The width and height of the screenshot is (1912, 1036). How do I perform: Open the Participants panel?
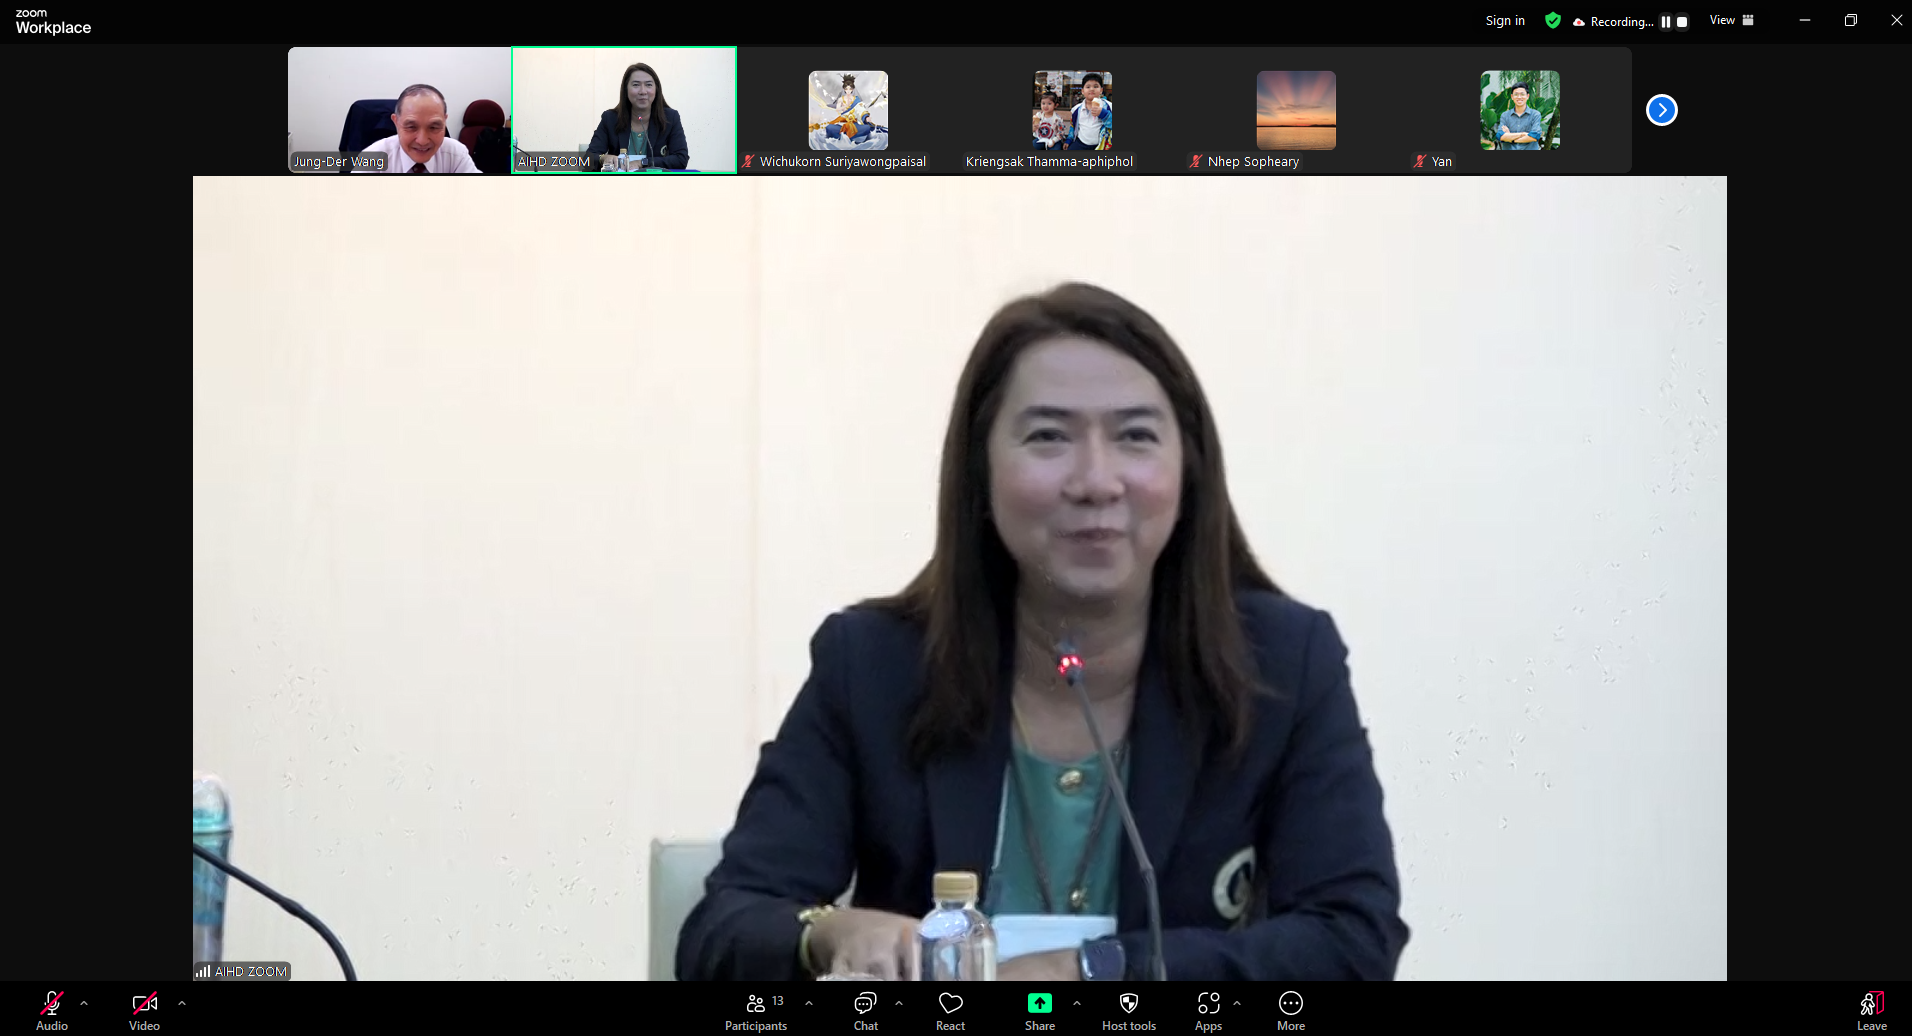point(756,1011)
